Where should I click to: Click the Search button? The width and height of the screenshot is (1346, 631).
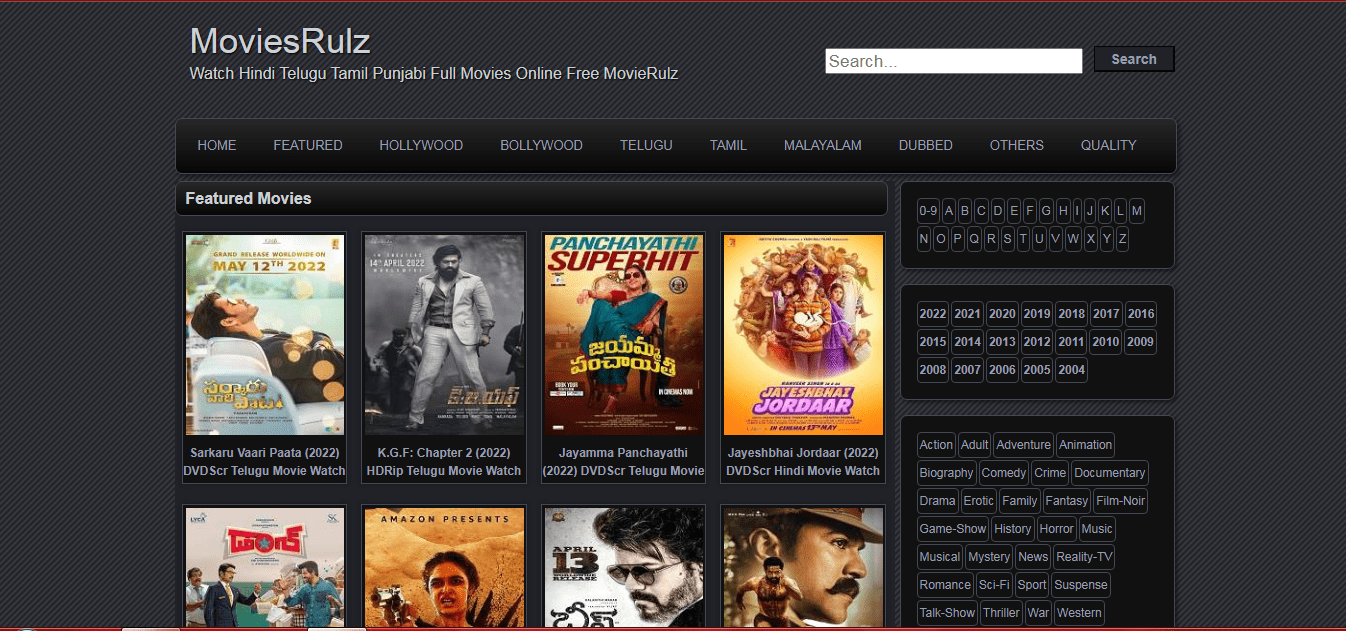point(1134,59)
